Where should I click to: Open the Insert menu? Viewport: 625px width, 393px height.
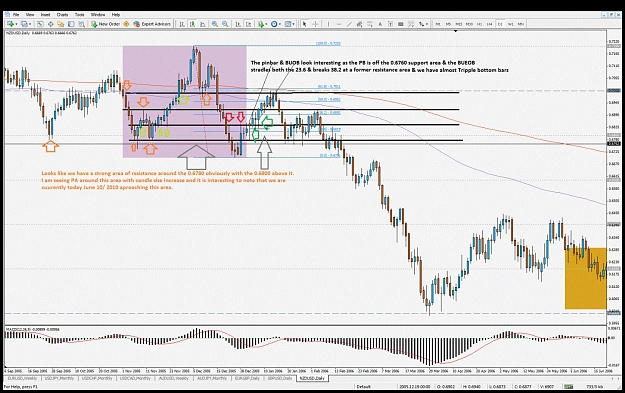pyautogui.click(x=45, y=15)
